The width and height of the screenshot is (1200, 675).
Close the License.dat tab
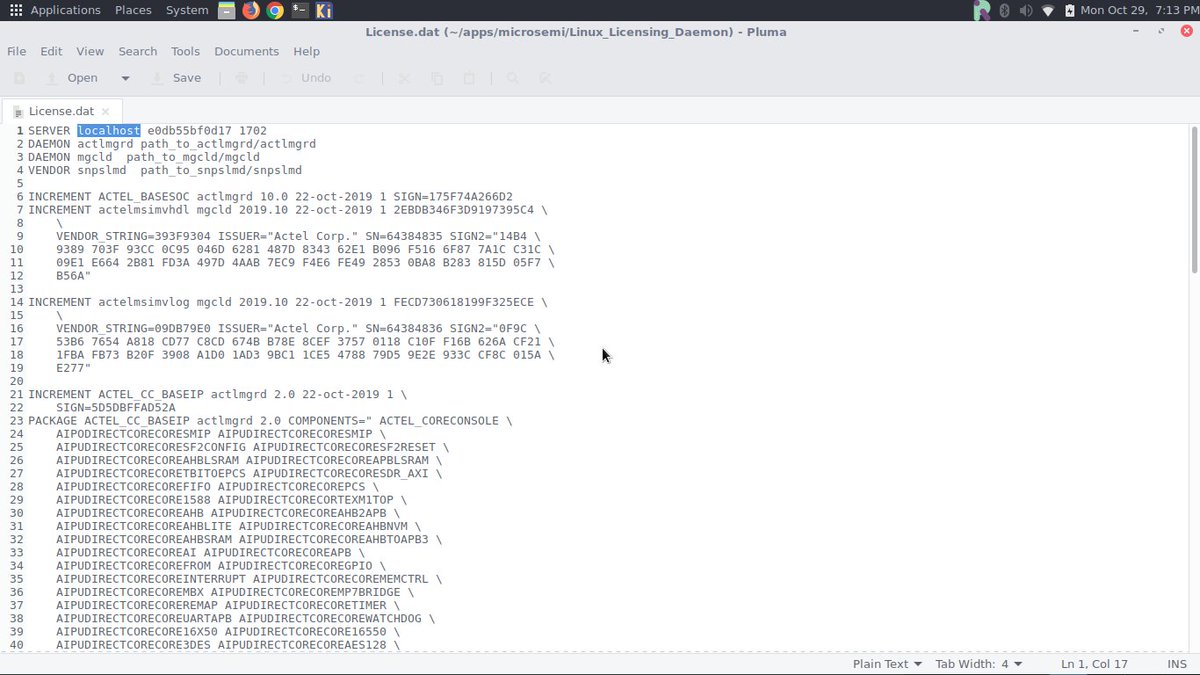[x=106, y=111]
